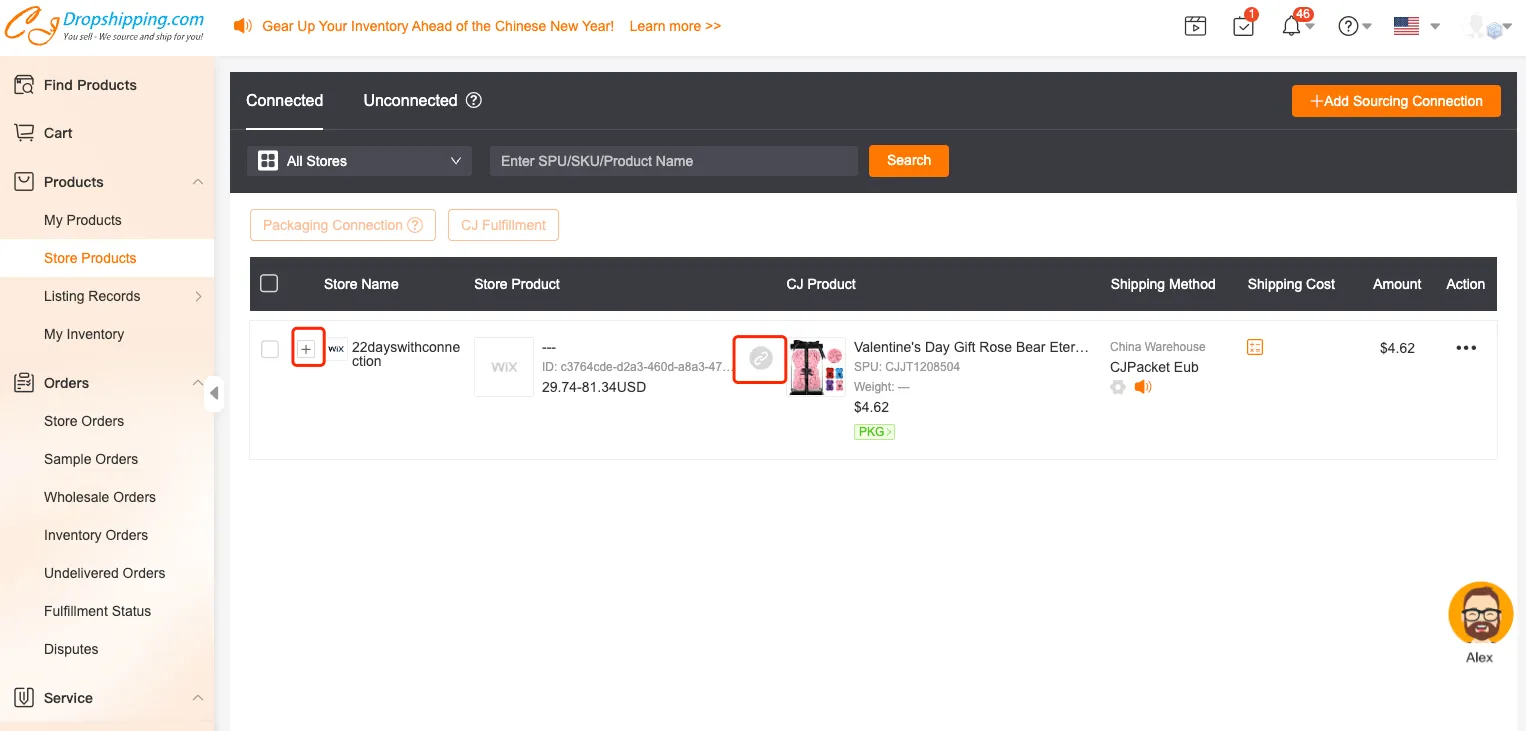Image resolution: width=1526 pixels, height=731 pixels.
Task: Switch to the Unconnected tab
Action: click(x=410, y=100)
